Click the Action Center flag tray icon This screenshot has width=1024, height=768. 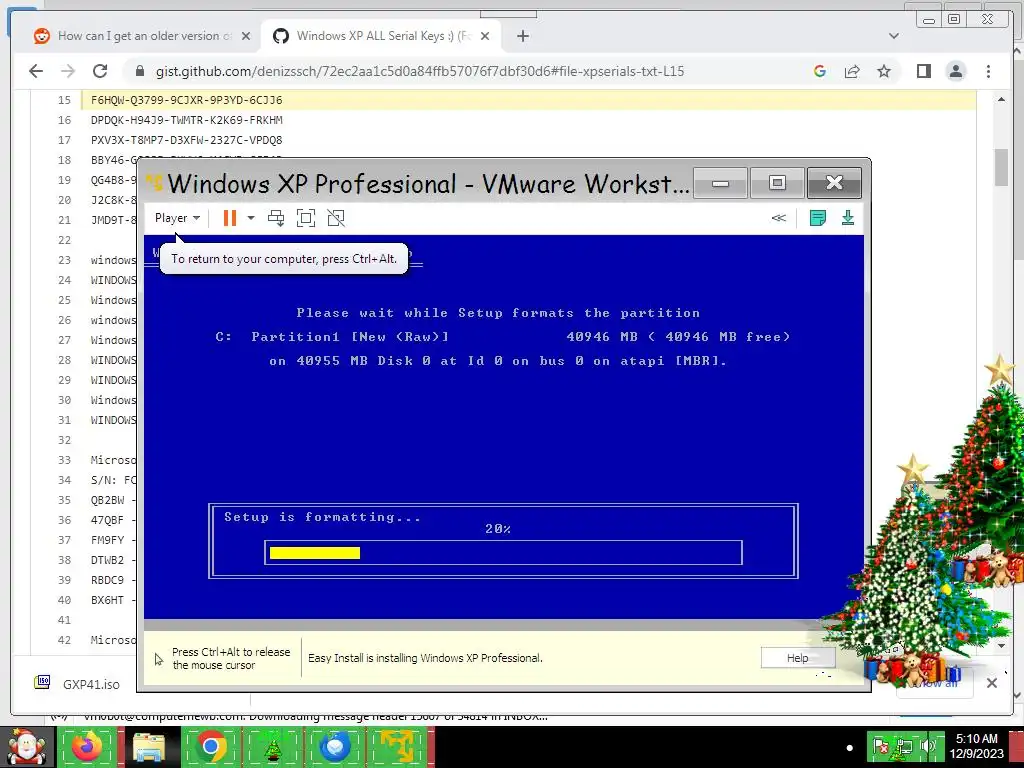pyautogui.click(x=882, y=746)
